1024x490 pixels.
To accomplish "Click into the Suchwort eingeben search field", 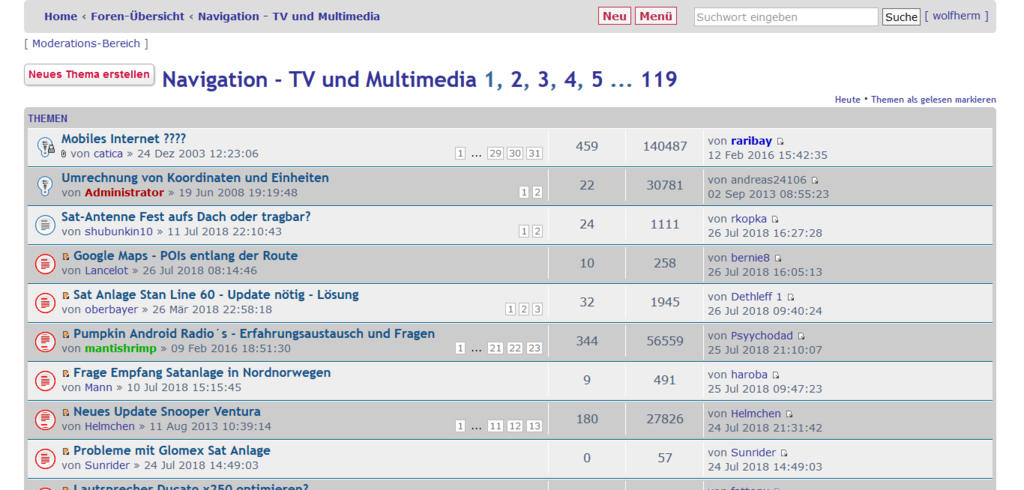I will coord(785,17).
